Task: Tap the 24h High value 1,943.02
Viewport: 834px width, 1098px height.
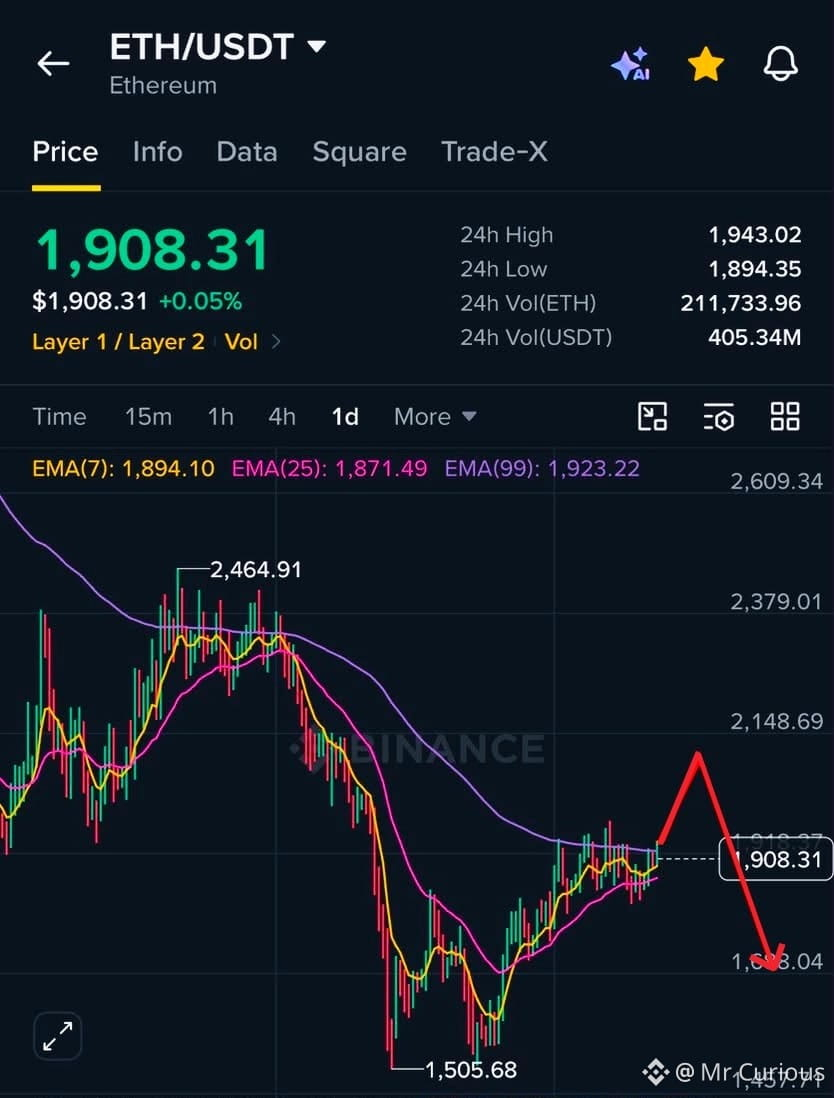Action: tap(755, 235)
